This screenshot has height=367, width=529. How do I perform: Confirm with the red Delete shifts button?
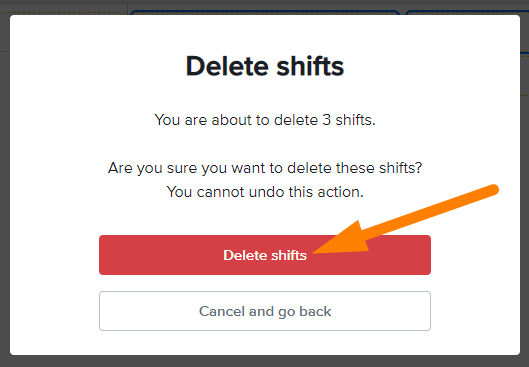point(264,255)
